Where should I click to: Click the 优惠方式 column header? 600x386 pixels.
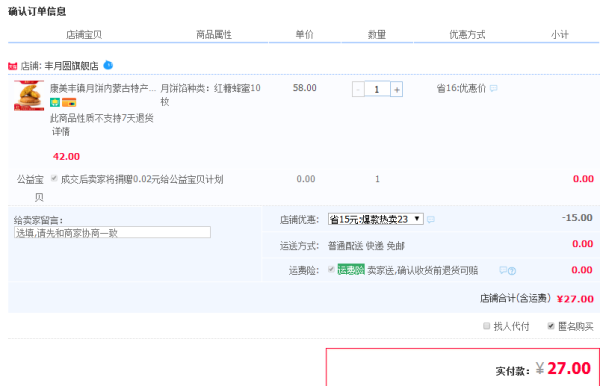pos(467,35)
